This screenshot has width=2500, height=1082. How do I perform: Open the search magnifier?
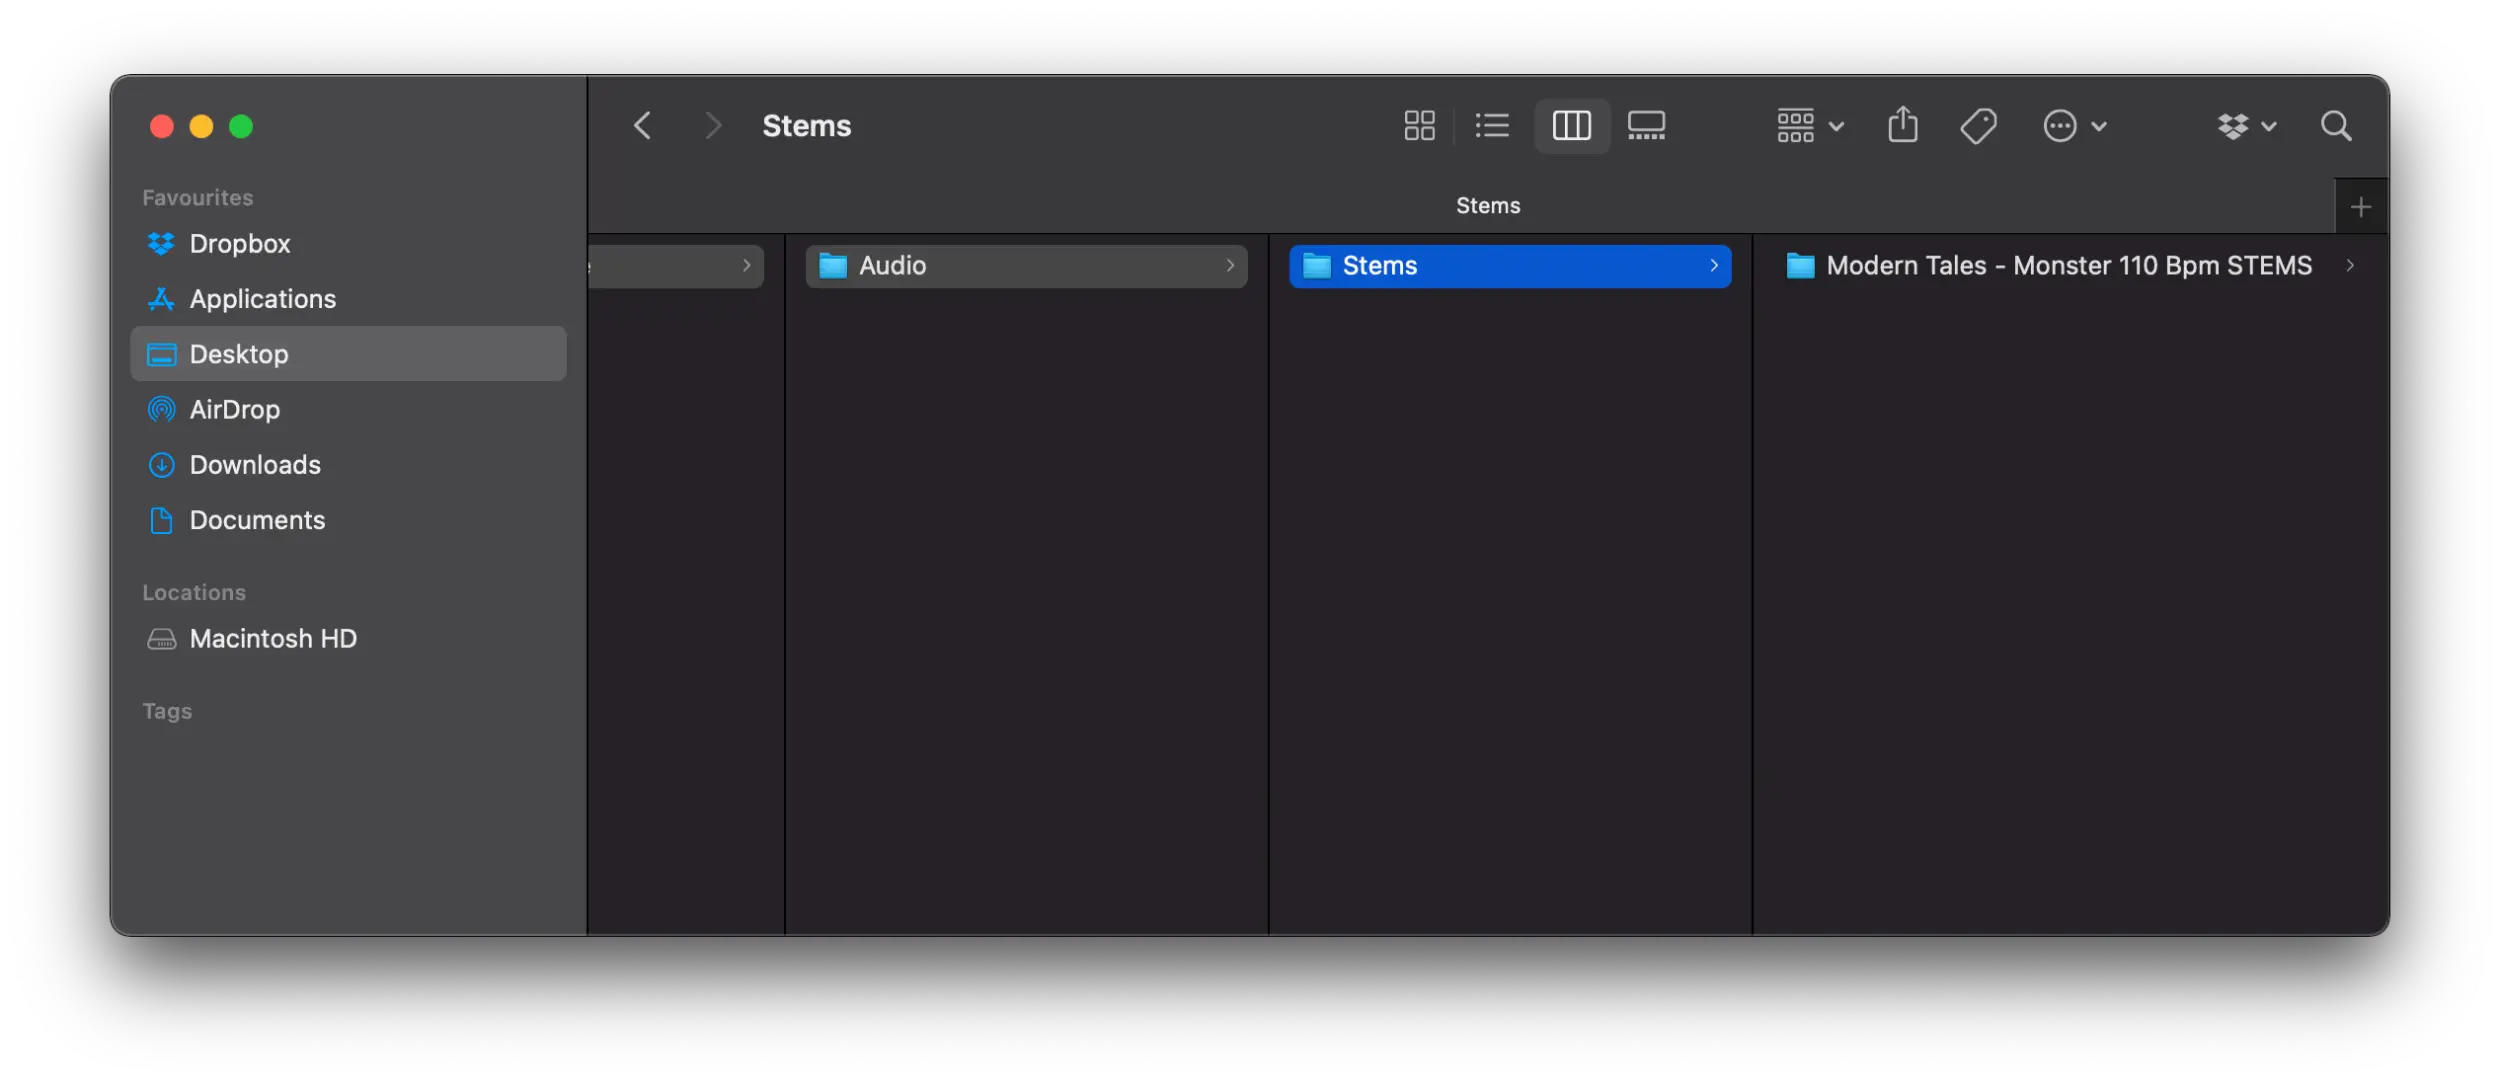click(x=2336, y=126)
